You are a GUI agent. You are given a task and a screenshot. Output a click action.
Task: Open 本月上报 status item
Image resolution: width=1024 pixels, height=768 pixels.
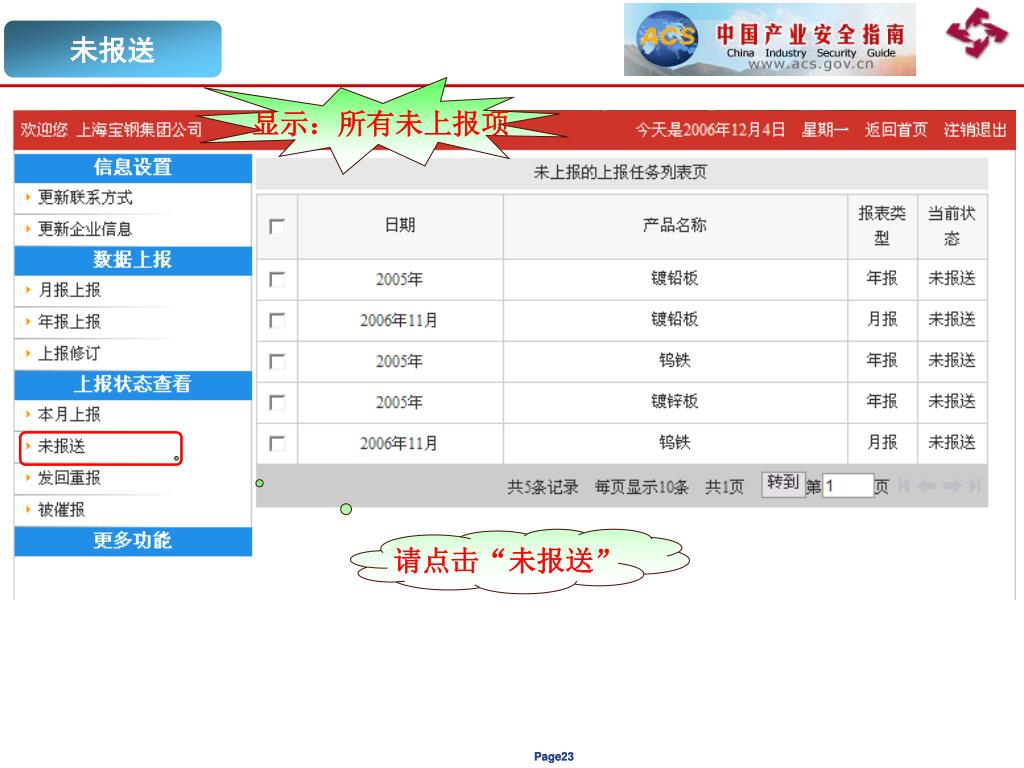point(69,415)
